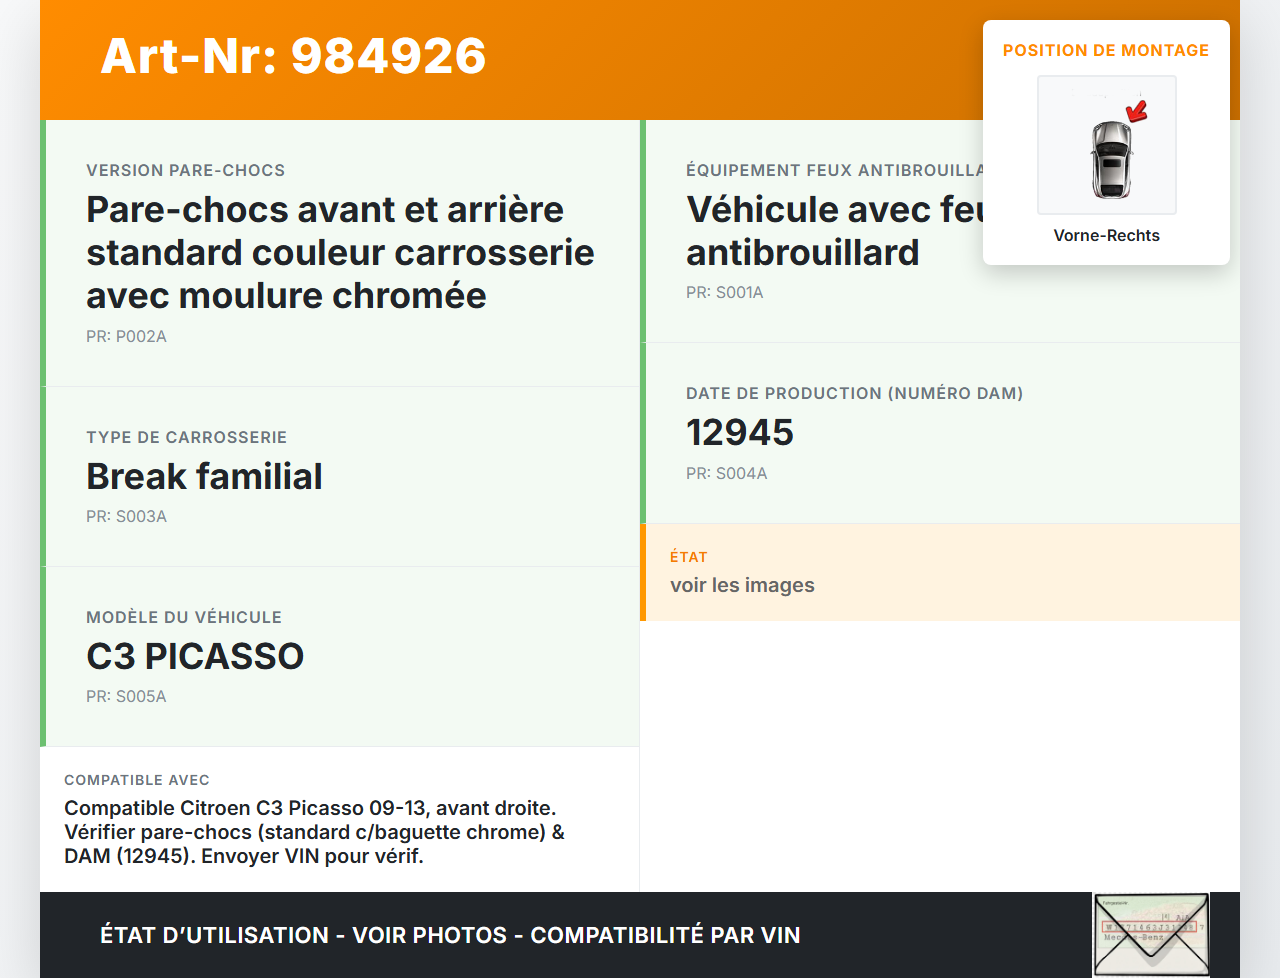
Task: Select the "C3 PICASSO" model name
Action: click(195, 656)
